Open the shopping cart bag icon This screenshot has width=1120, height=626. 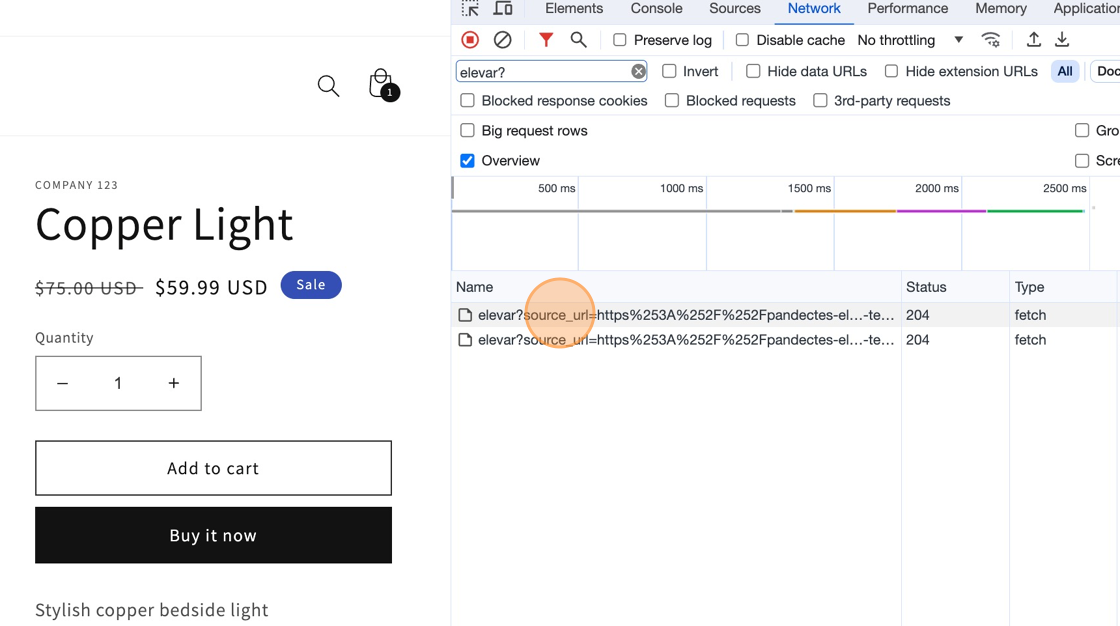[x=382, y=85]
